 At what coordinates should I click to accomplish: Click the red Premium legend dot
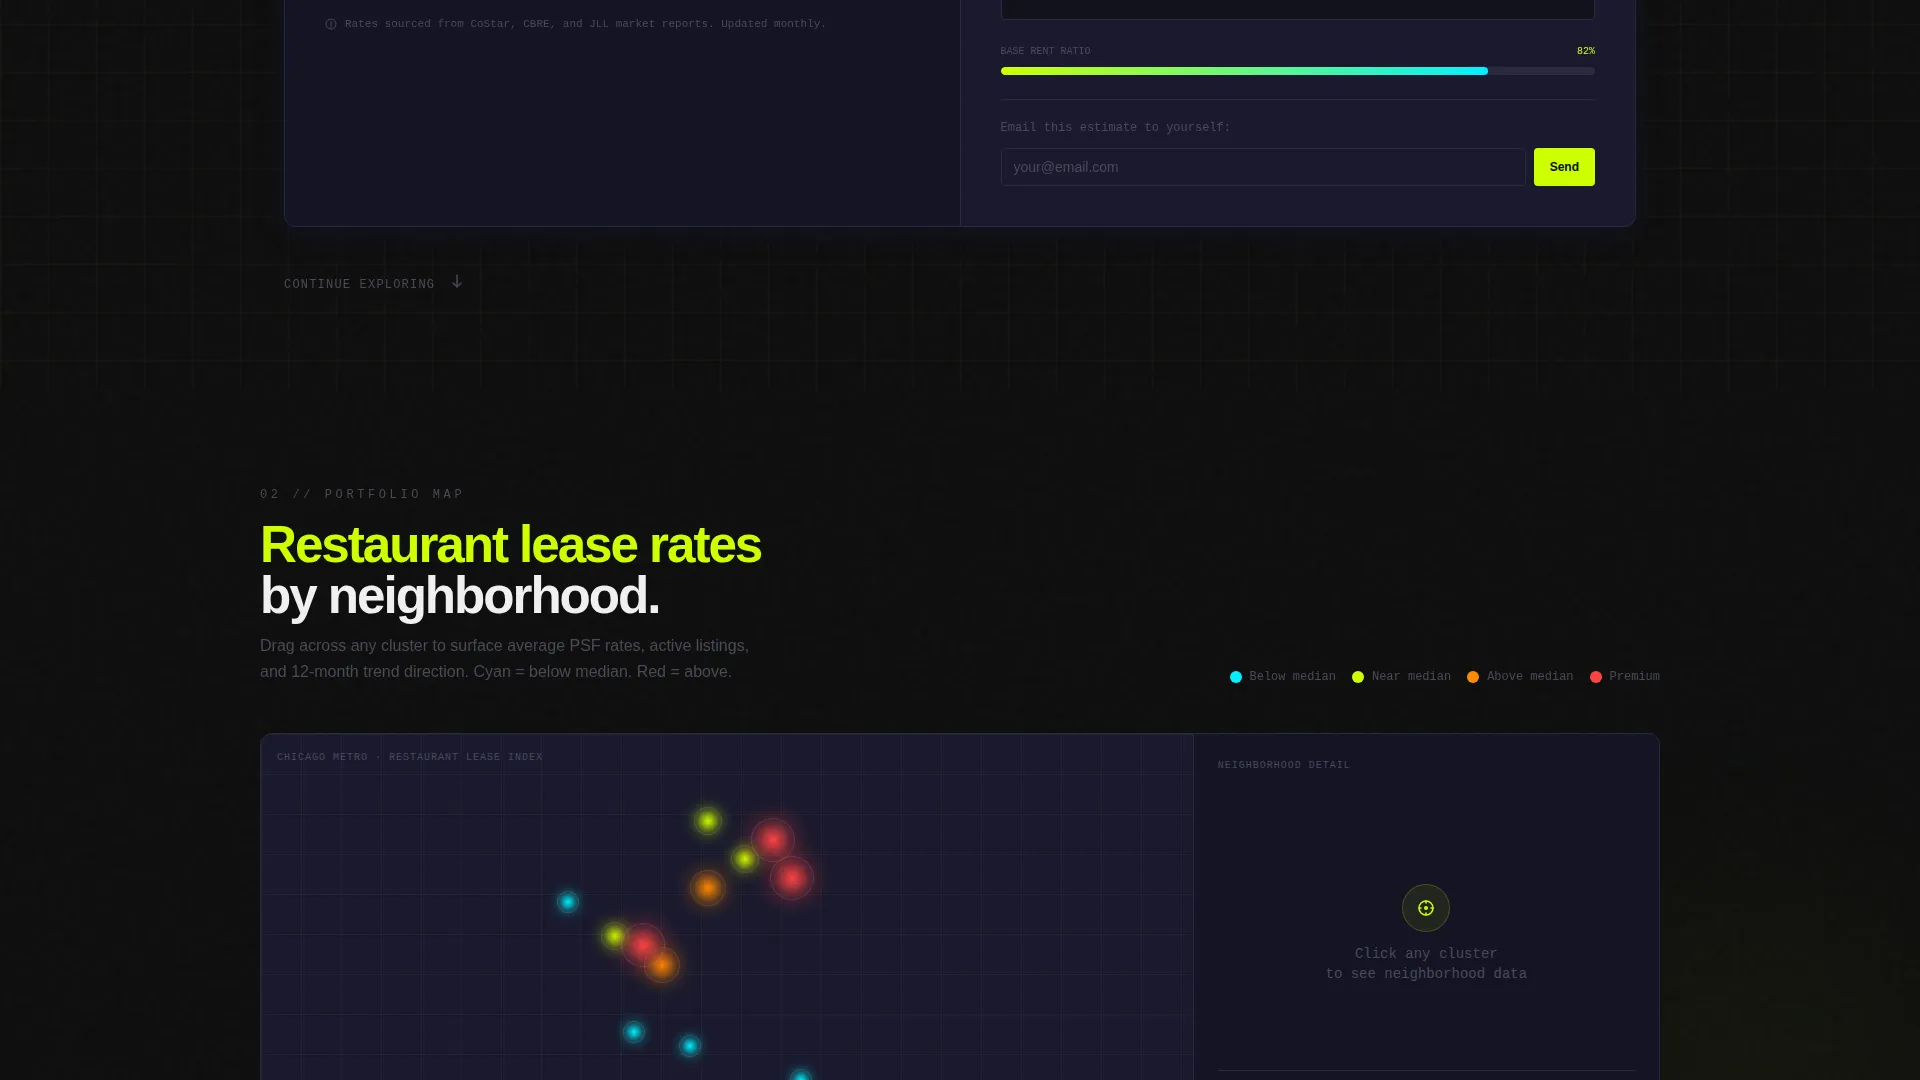[1596, 677]
